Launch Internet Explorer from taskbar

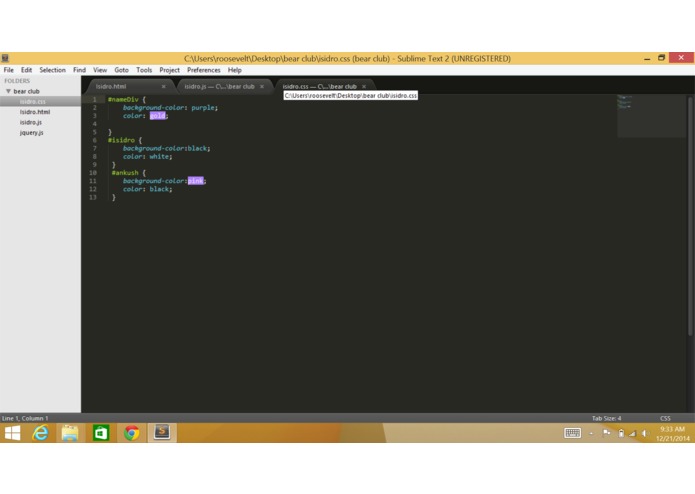pyautogui.click(x=40, y=433)
